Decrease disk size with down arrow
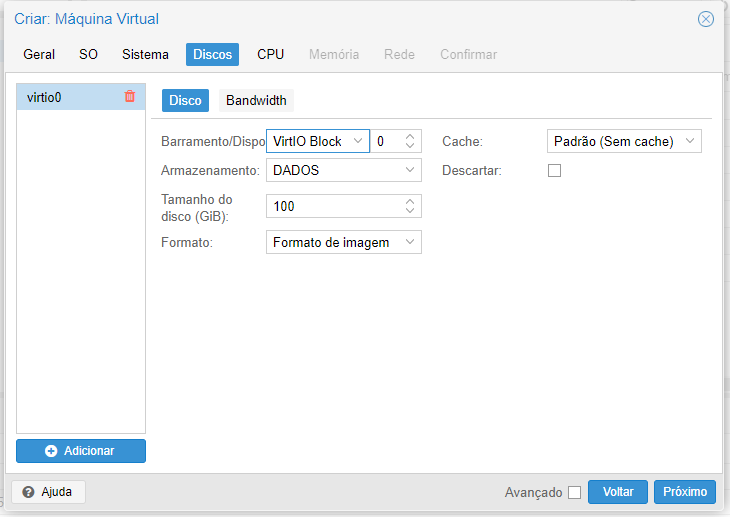The height and width of the screenshot is (517, 730). [x=410, y=211]
